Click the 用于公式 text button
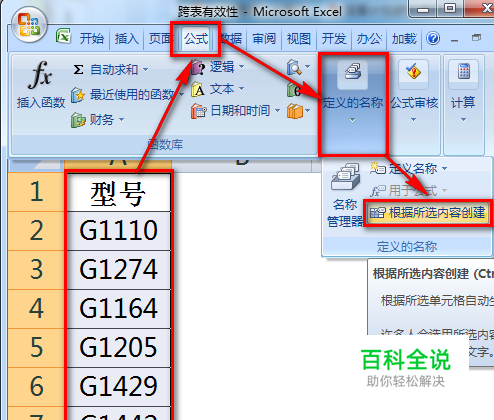 413,191
